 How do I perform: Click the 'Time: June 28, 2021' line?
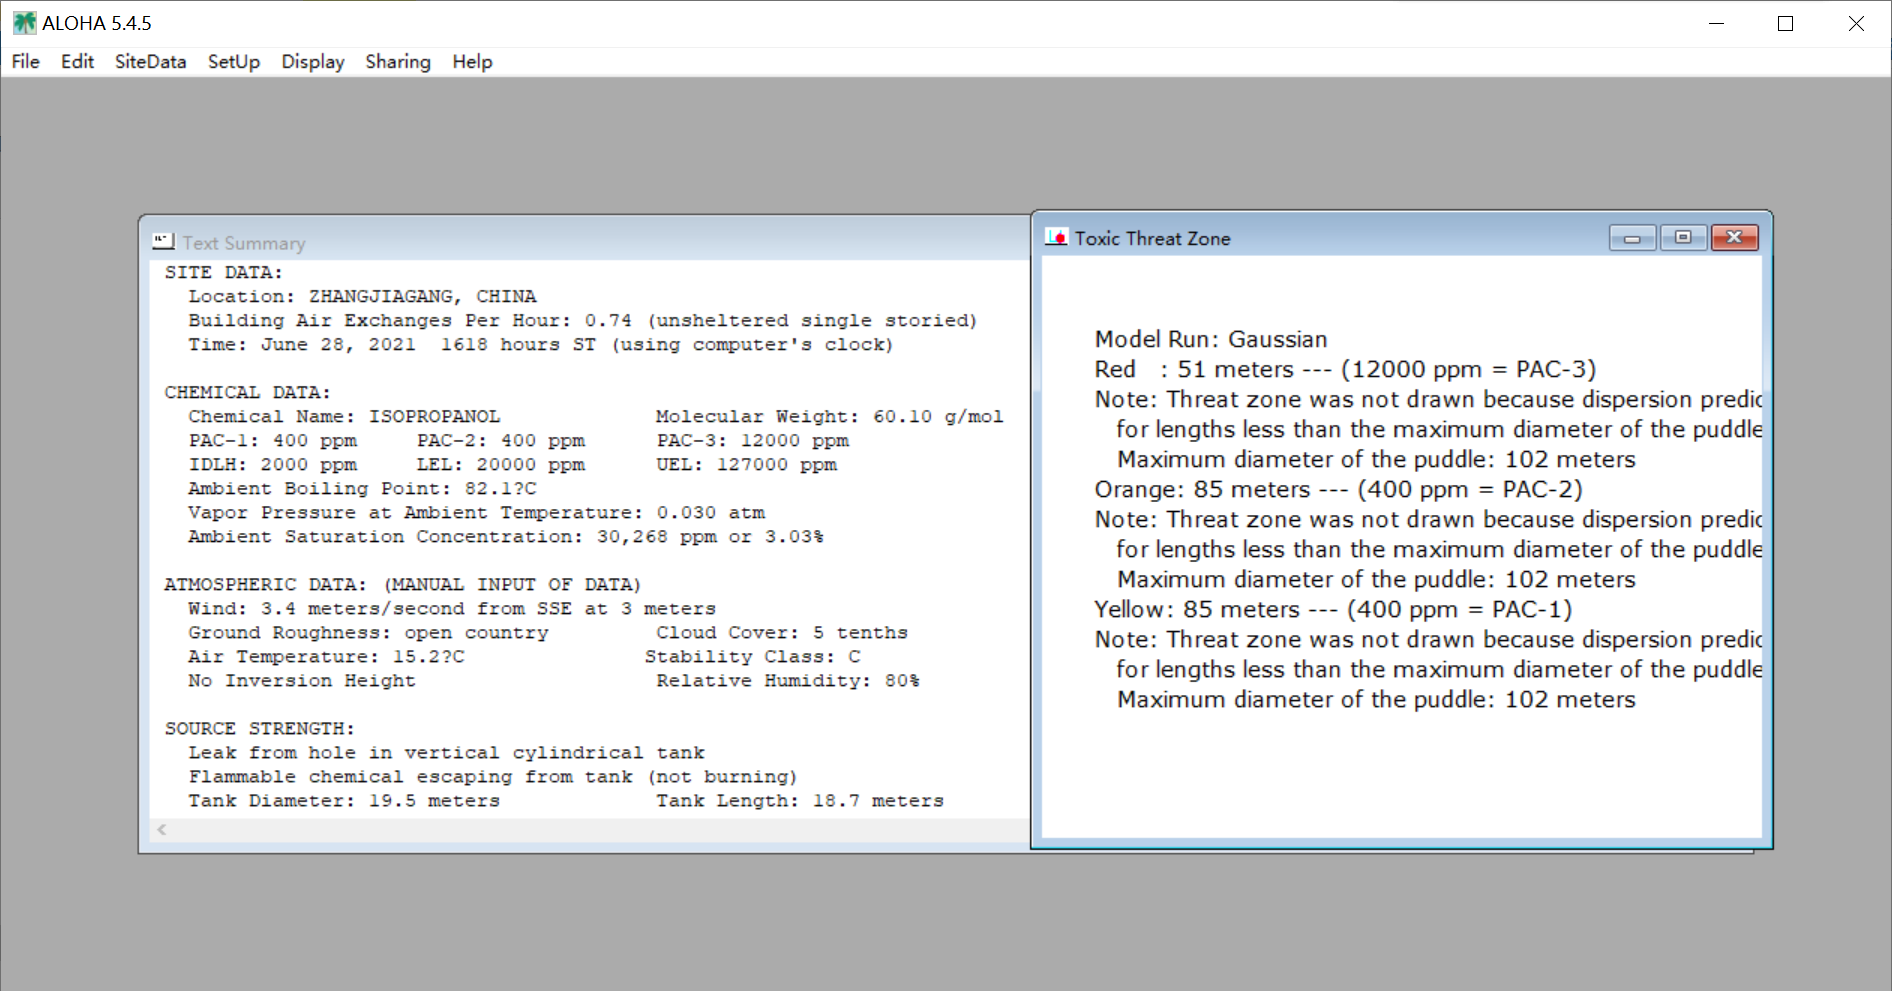[x=540, y=344]
